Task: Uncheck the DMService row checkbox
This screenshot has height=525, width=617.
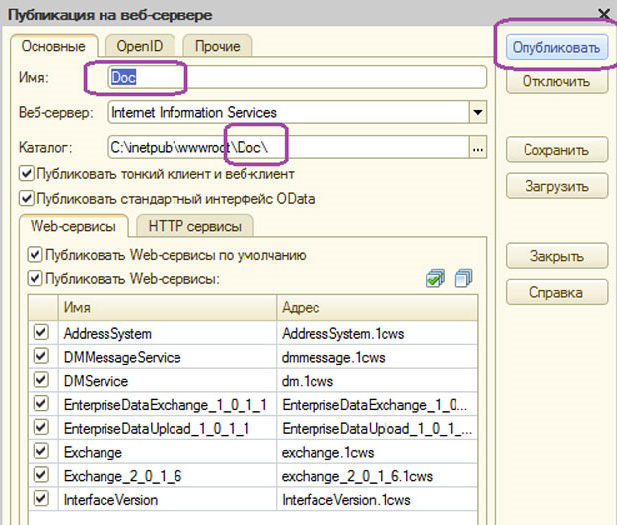Action: pyautogui.click(x=41, y=380)
